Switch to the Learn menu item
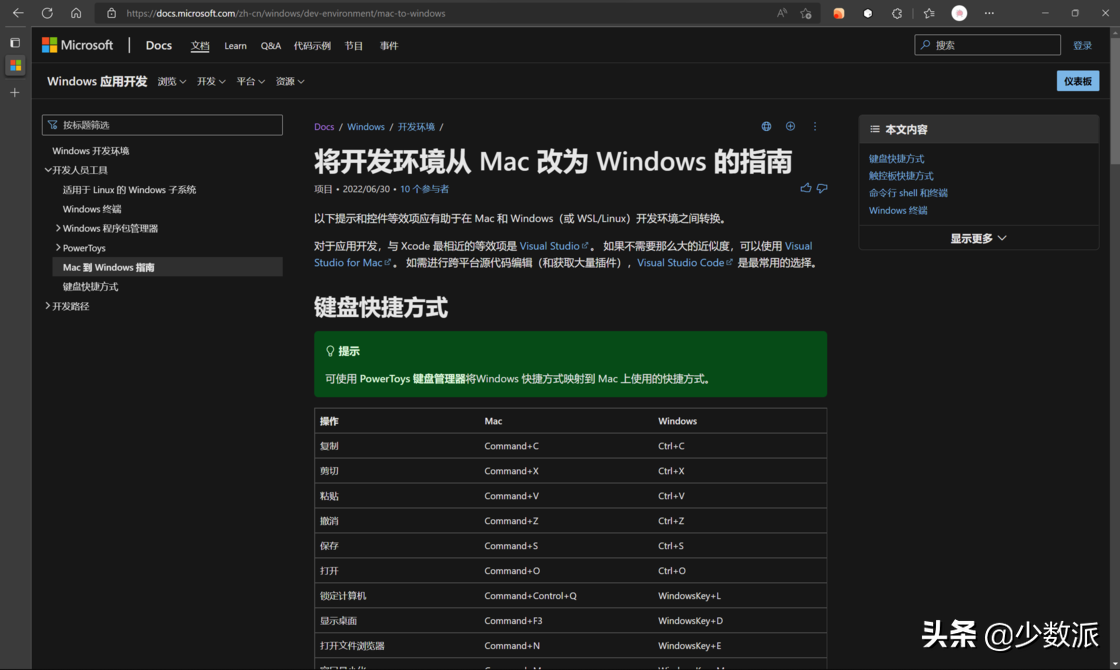 pos(235,45)
